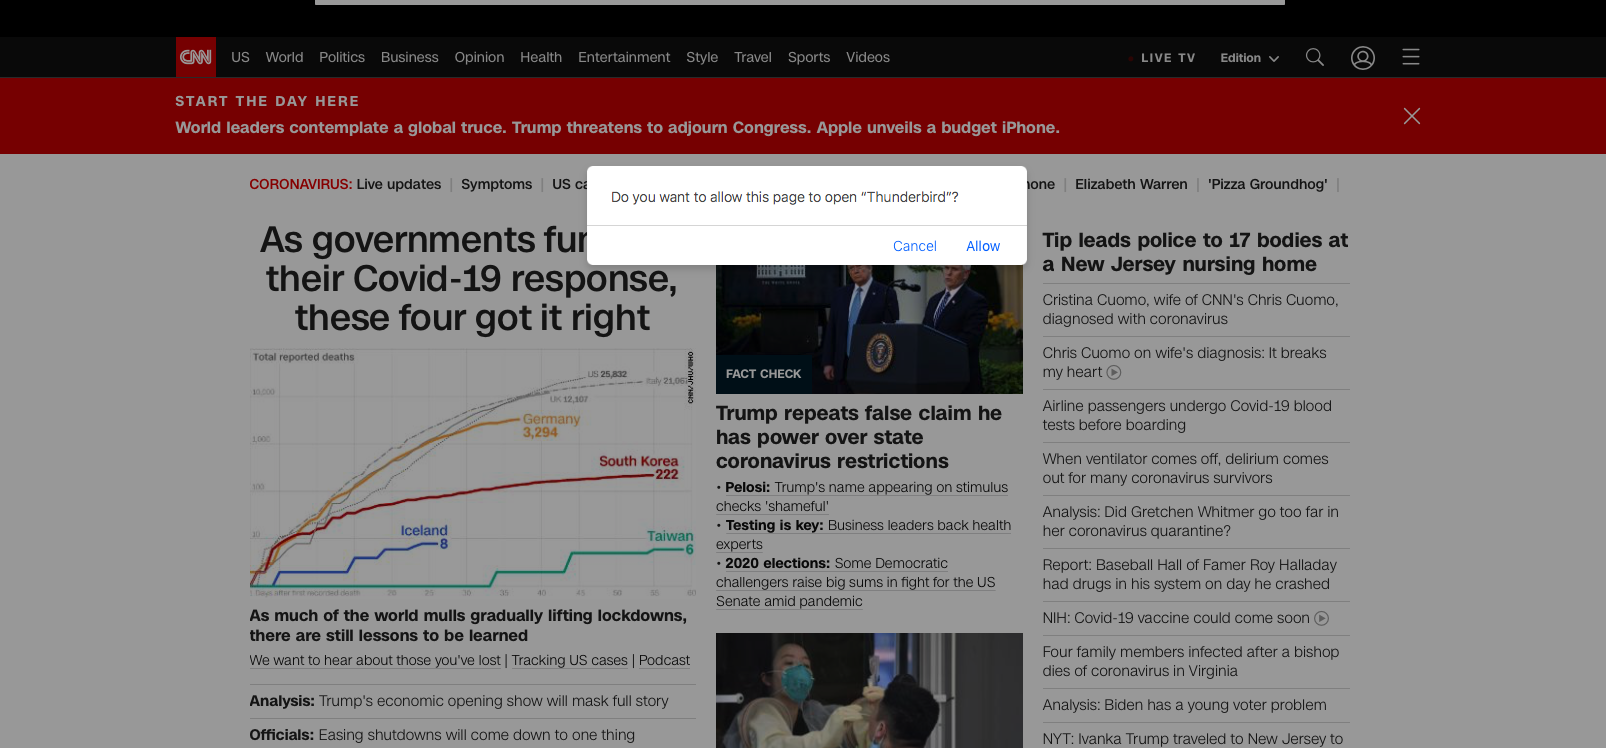The image size is (1606, 748).
Task: Open Biden young voter problem analysis
Action: coord(1184,705)
